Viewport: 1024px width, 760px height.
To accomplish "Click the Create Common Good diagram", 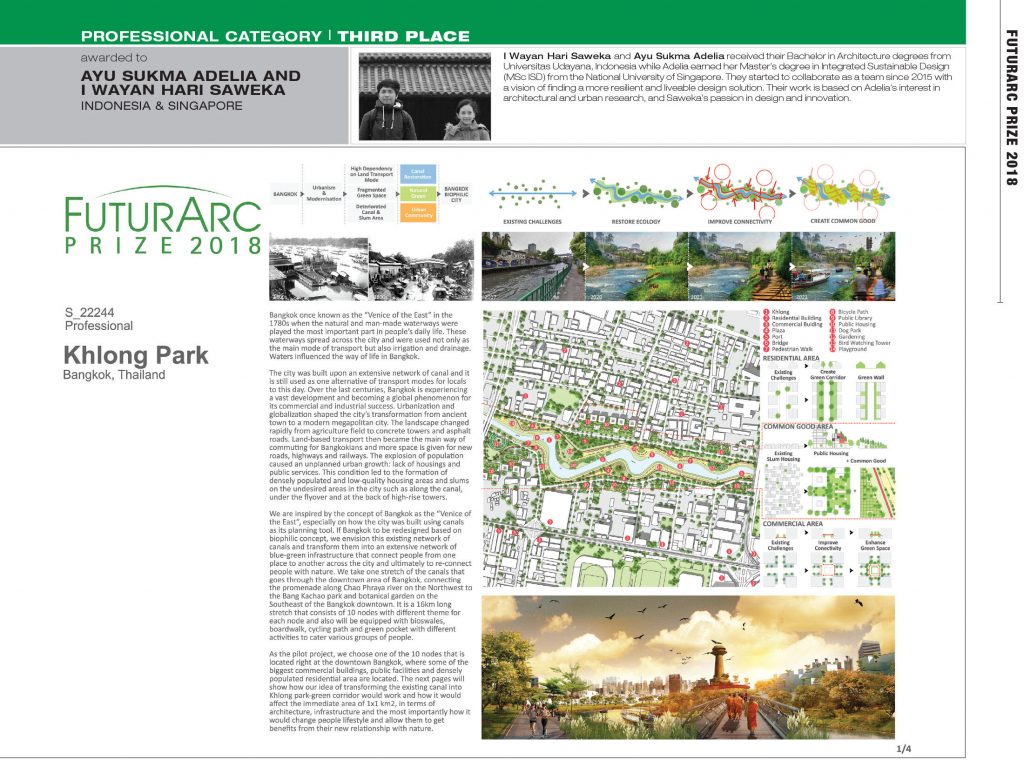I will (843, 193).
